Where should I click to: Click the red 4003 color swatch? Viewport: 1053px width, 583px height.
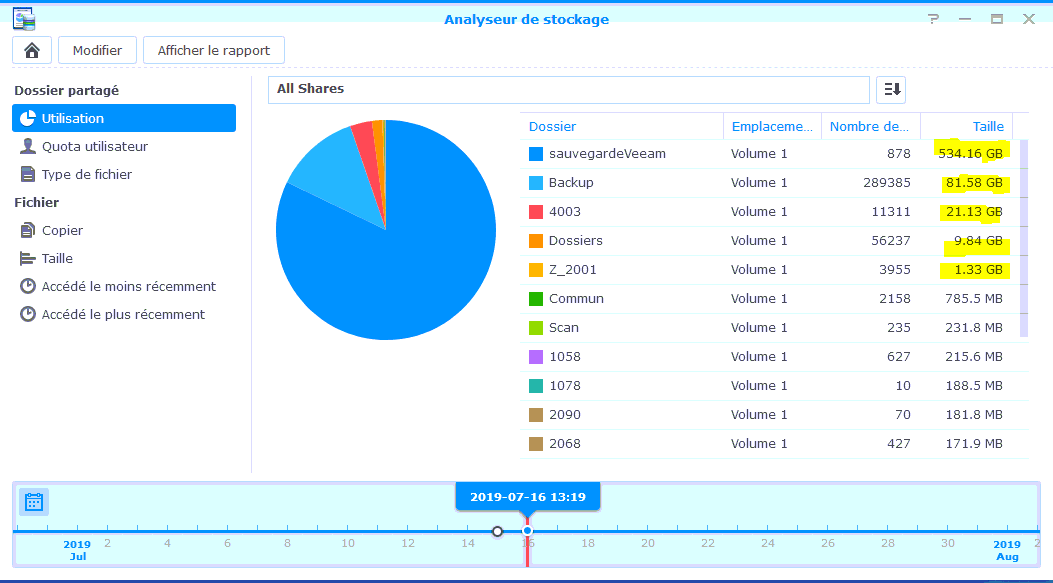pos(536,212)
